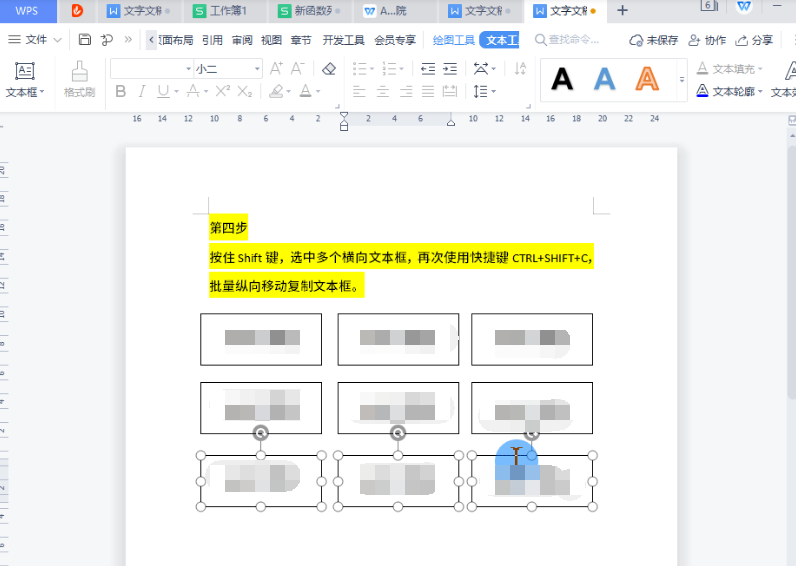Toggle bold formatting
The width and height of the screenshot is (796, 566).
[x=120, y=91]
